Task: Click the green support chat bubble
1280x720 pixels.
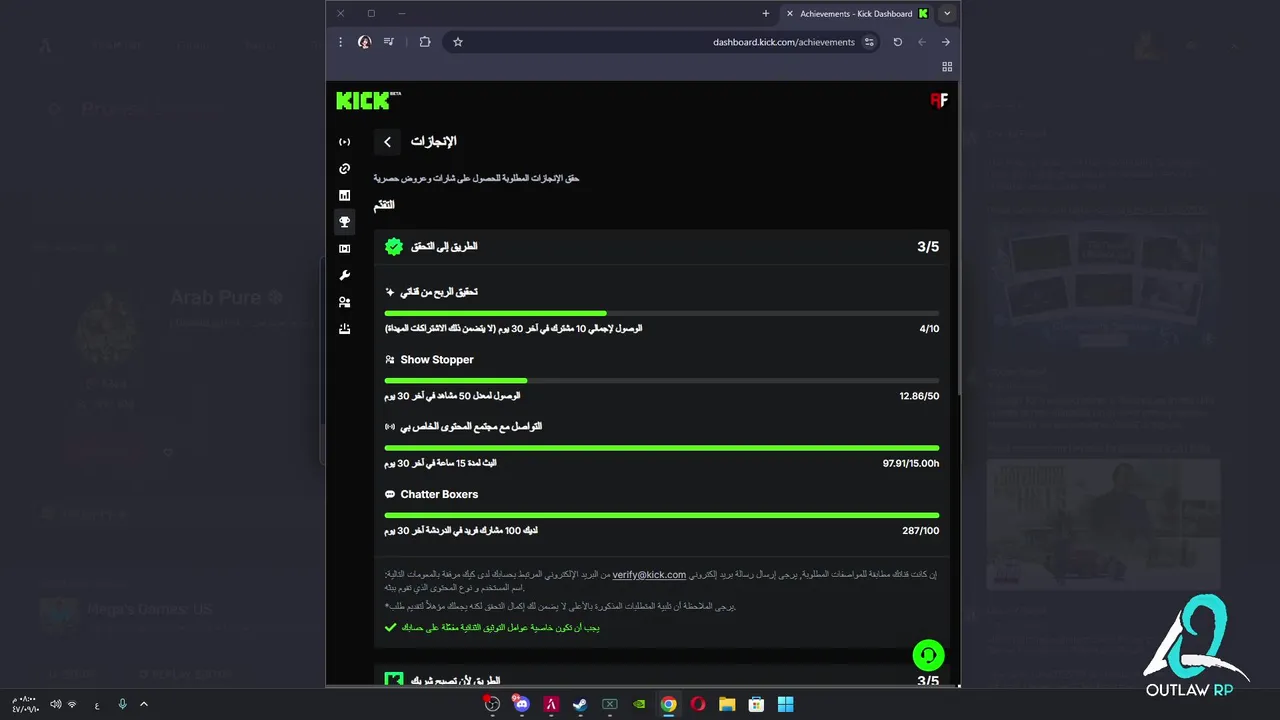Action: coord(928,655)
